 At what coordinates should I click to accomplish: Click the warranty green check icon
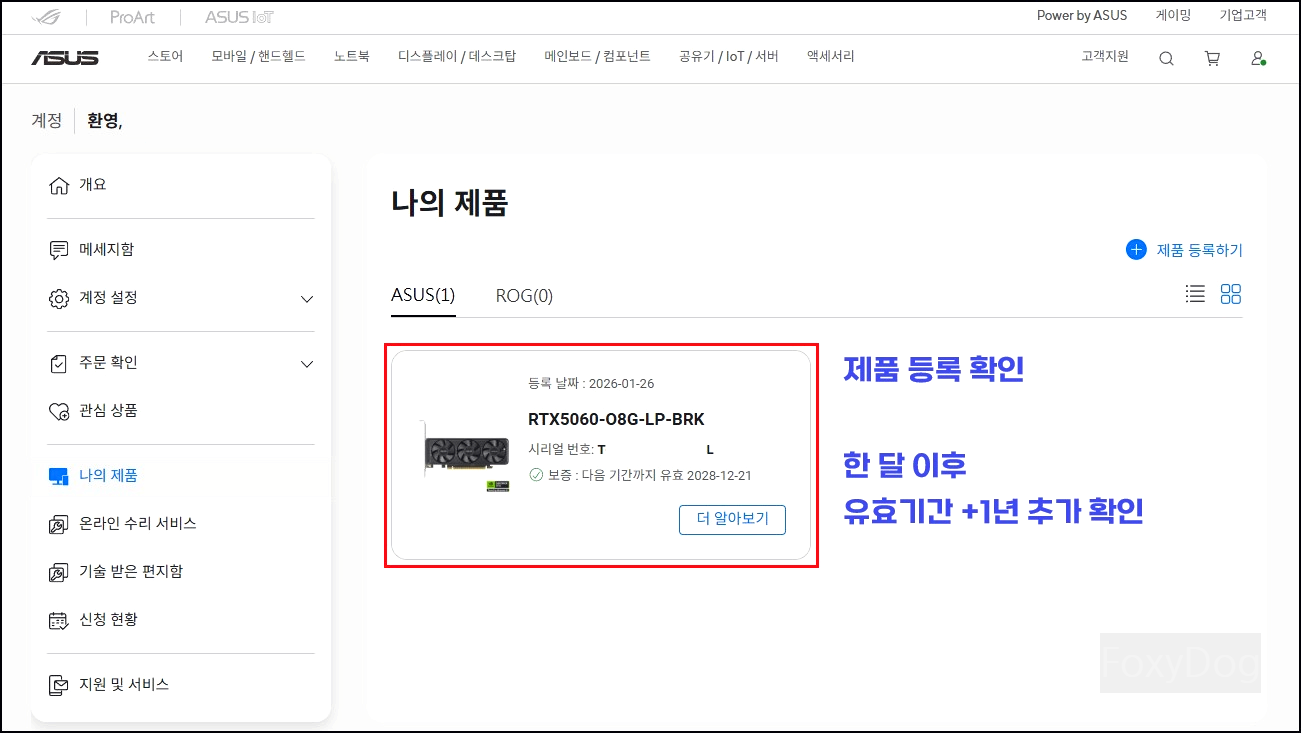pos(536,476)
